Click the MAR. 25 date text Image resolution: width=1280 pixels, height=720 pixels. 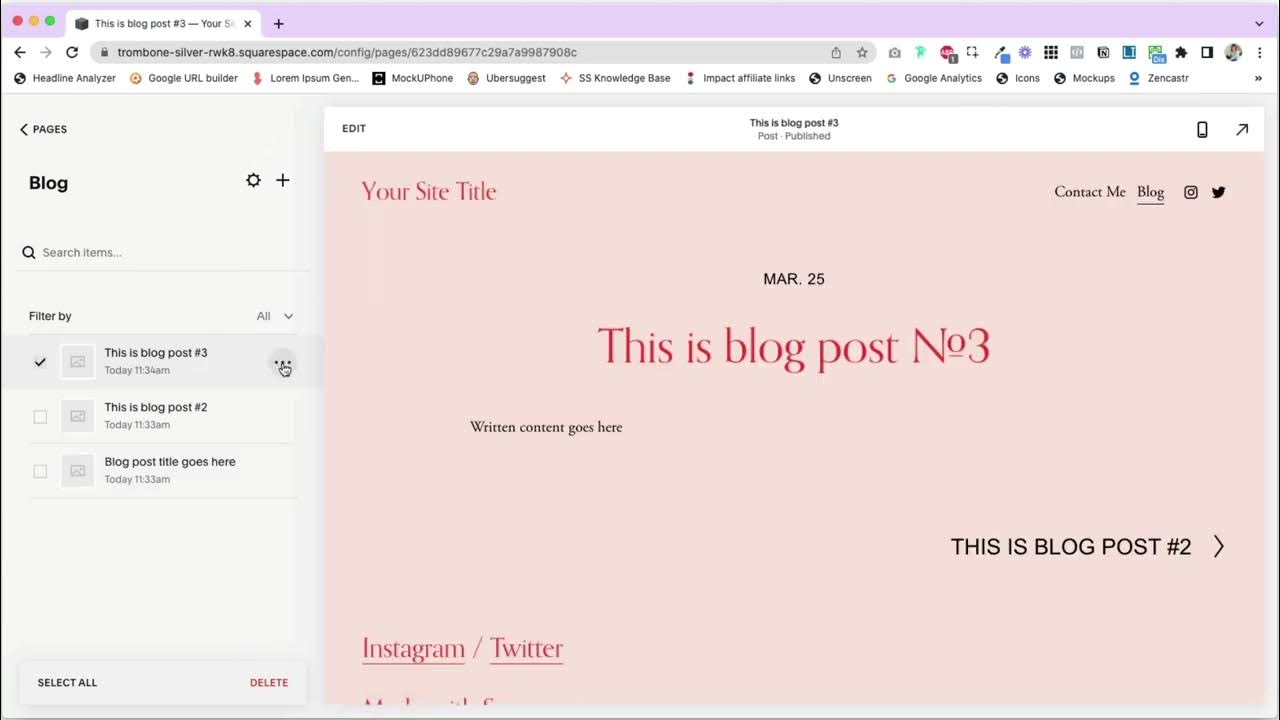pyautogui.click(x=794, y=279)
